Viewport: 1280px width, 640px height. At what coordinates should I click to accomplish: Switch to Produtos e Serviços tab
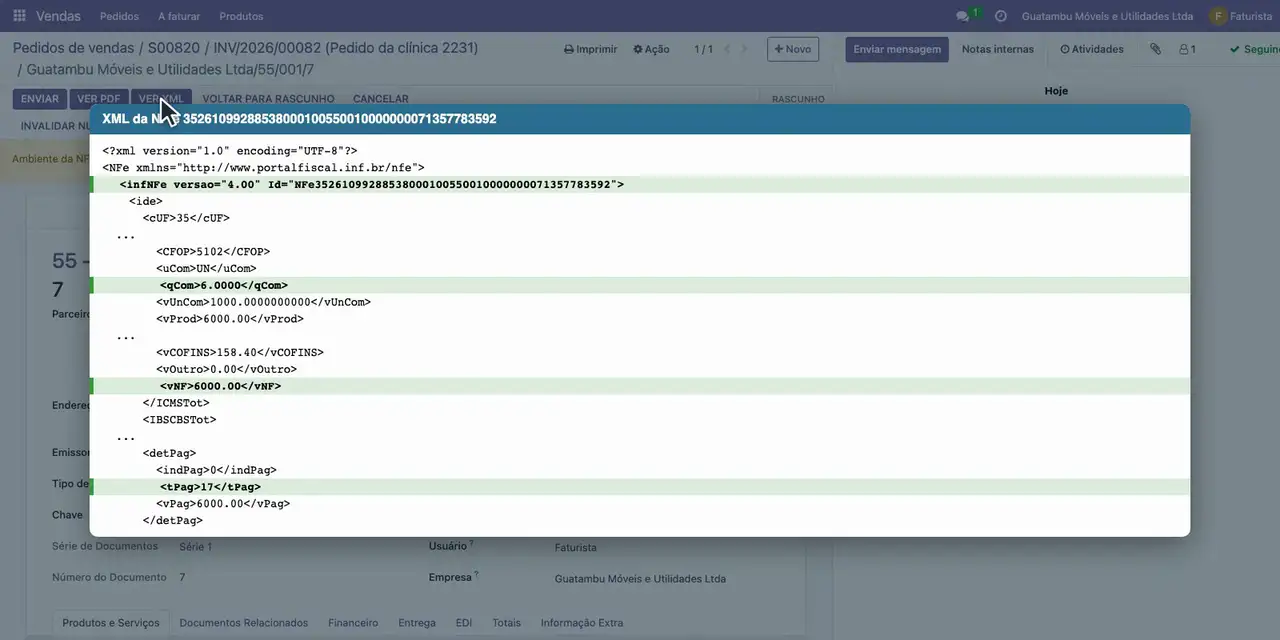coord(111,622)
